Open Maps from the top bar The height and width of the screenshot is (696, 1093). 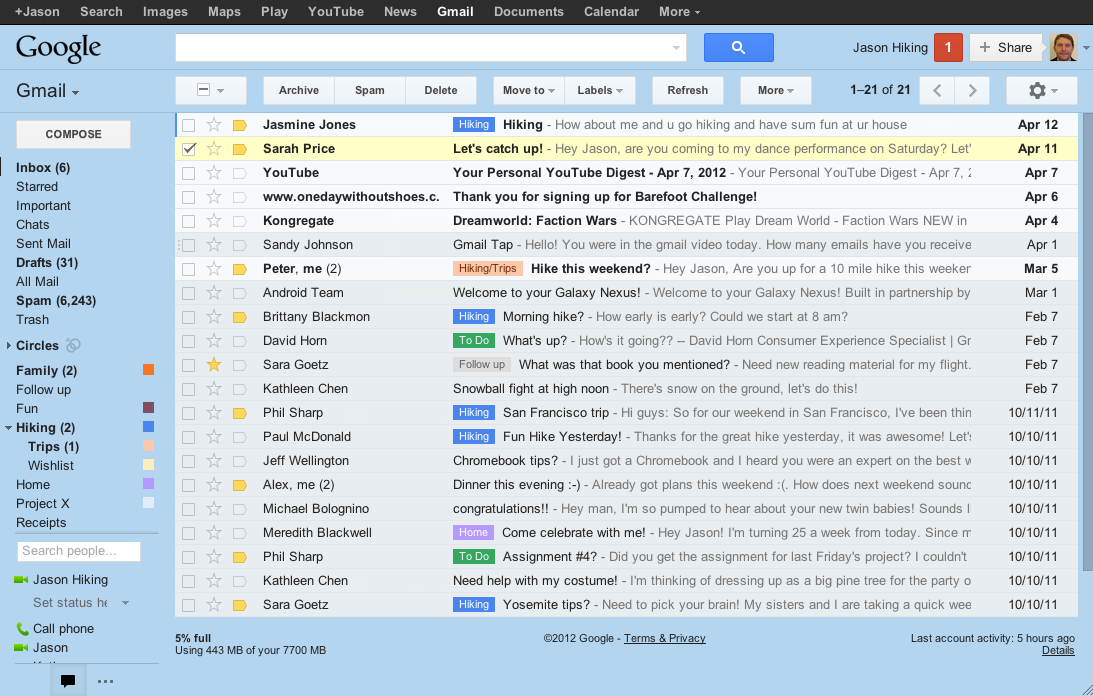224,12
